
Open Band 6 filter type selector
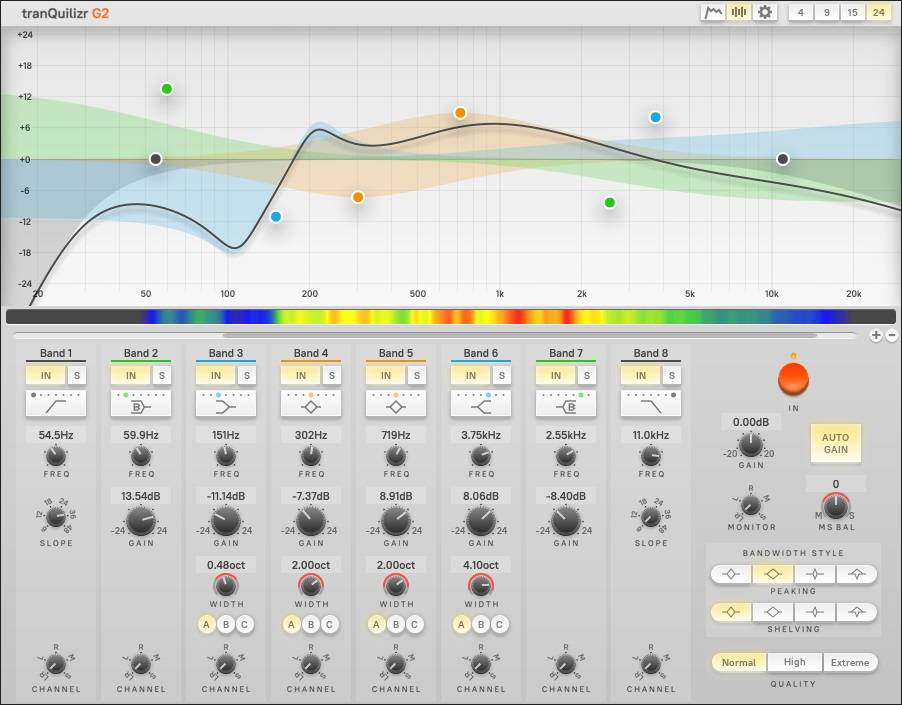coord(481,404)
